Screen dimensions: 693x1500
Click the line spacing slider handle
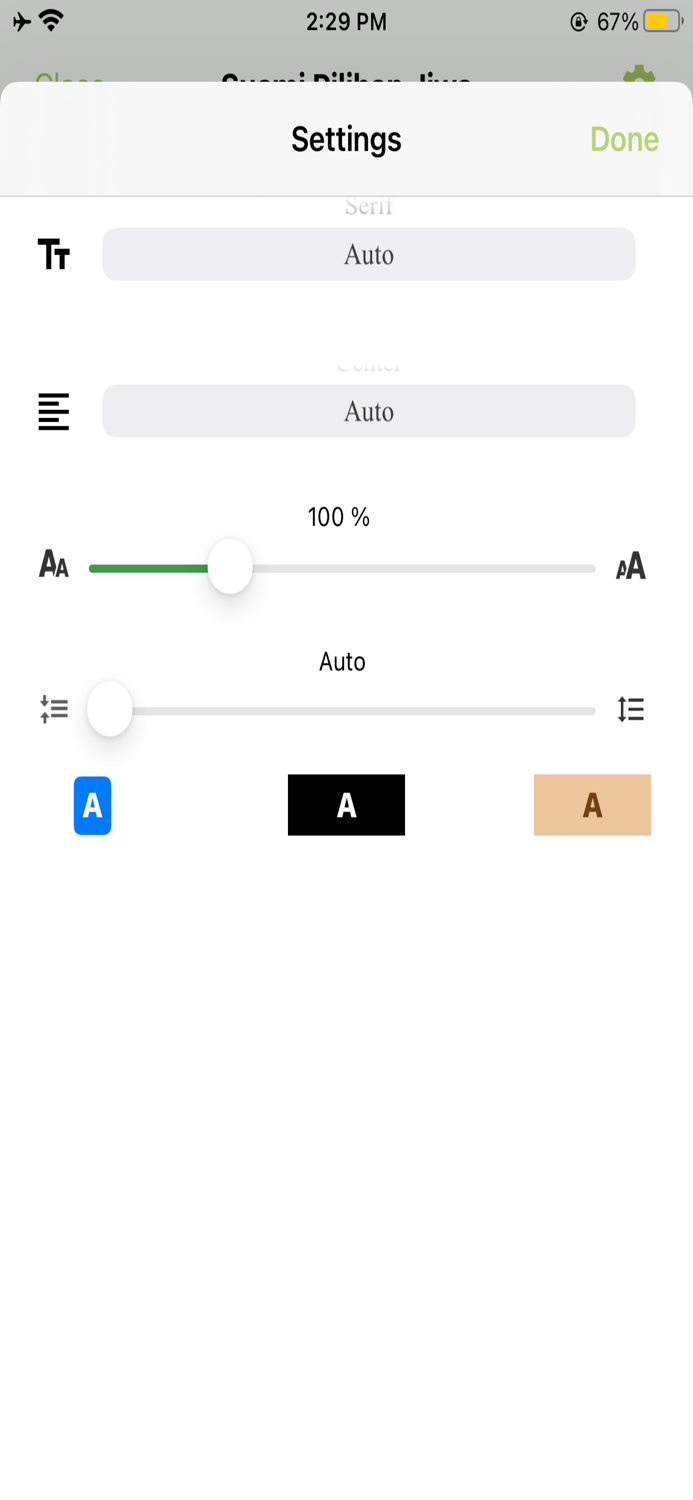tap(110, 709)
